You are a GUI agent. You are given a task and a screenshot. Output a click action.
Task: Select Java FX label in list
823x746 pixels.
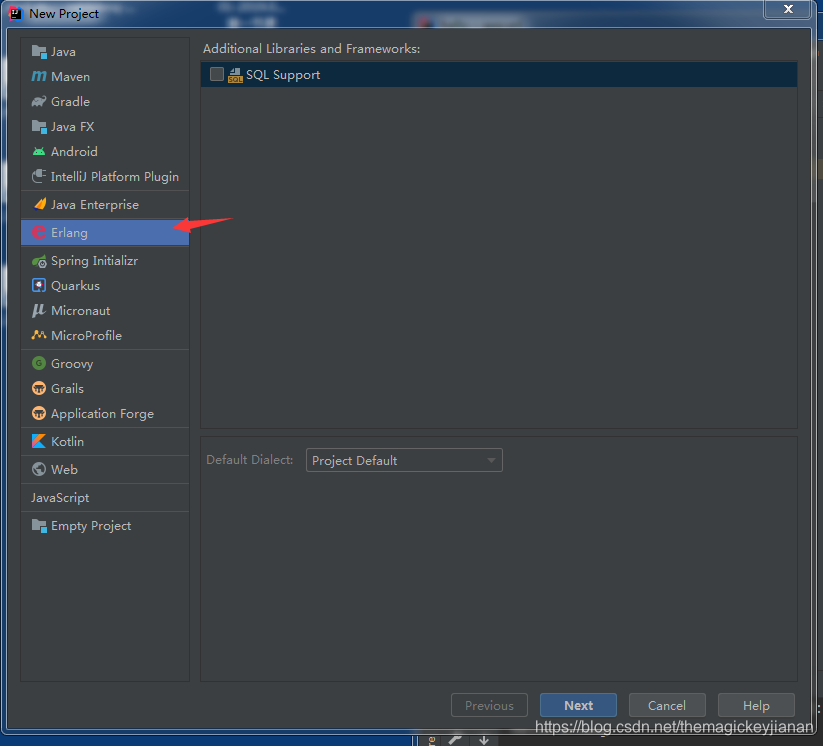click(72, 127)
